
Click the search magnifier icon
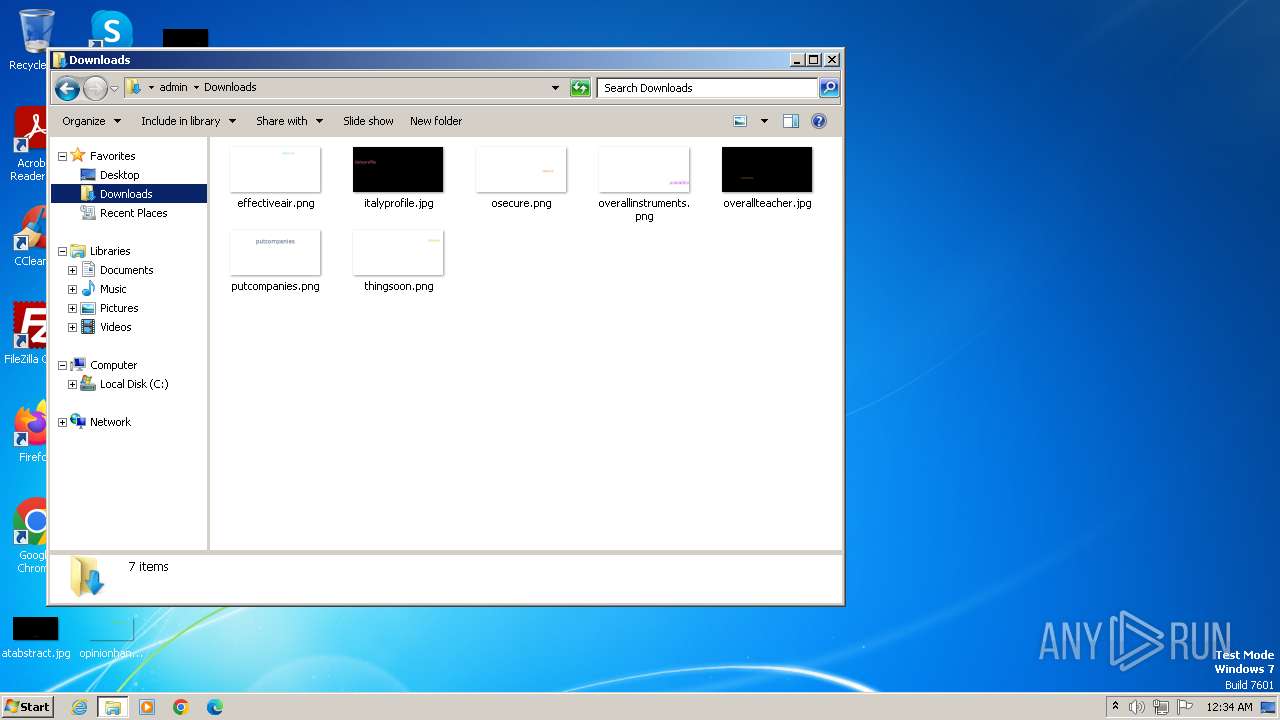pyautogui.click(x=829, y=88)
